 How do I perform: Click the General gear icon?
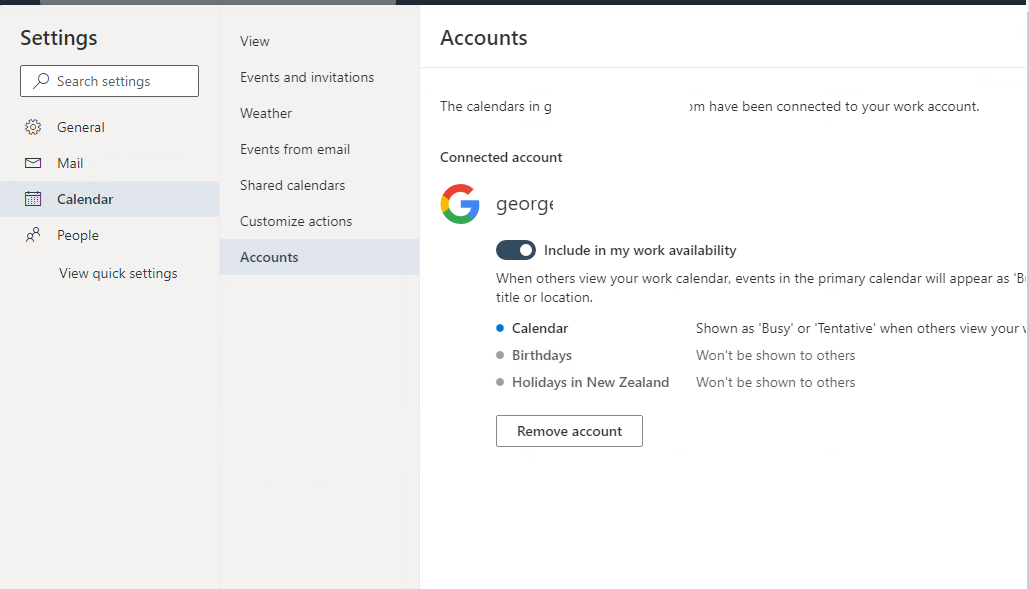33,127
